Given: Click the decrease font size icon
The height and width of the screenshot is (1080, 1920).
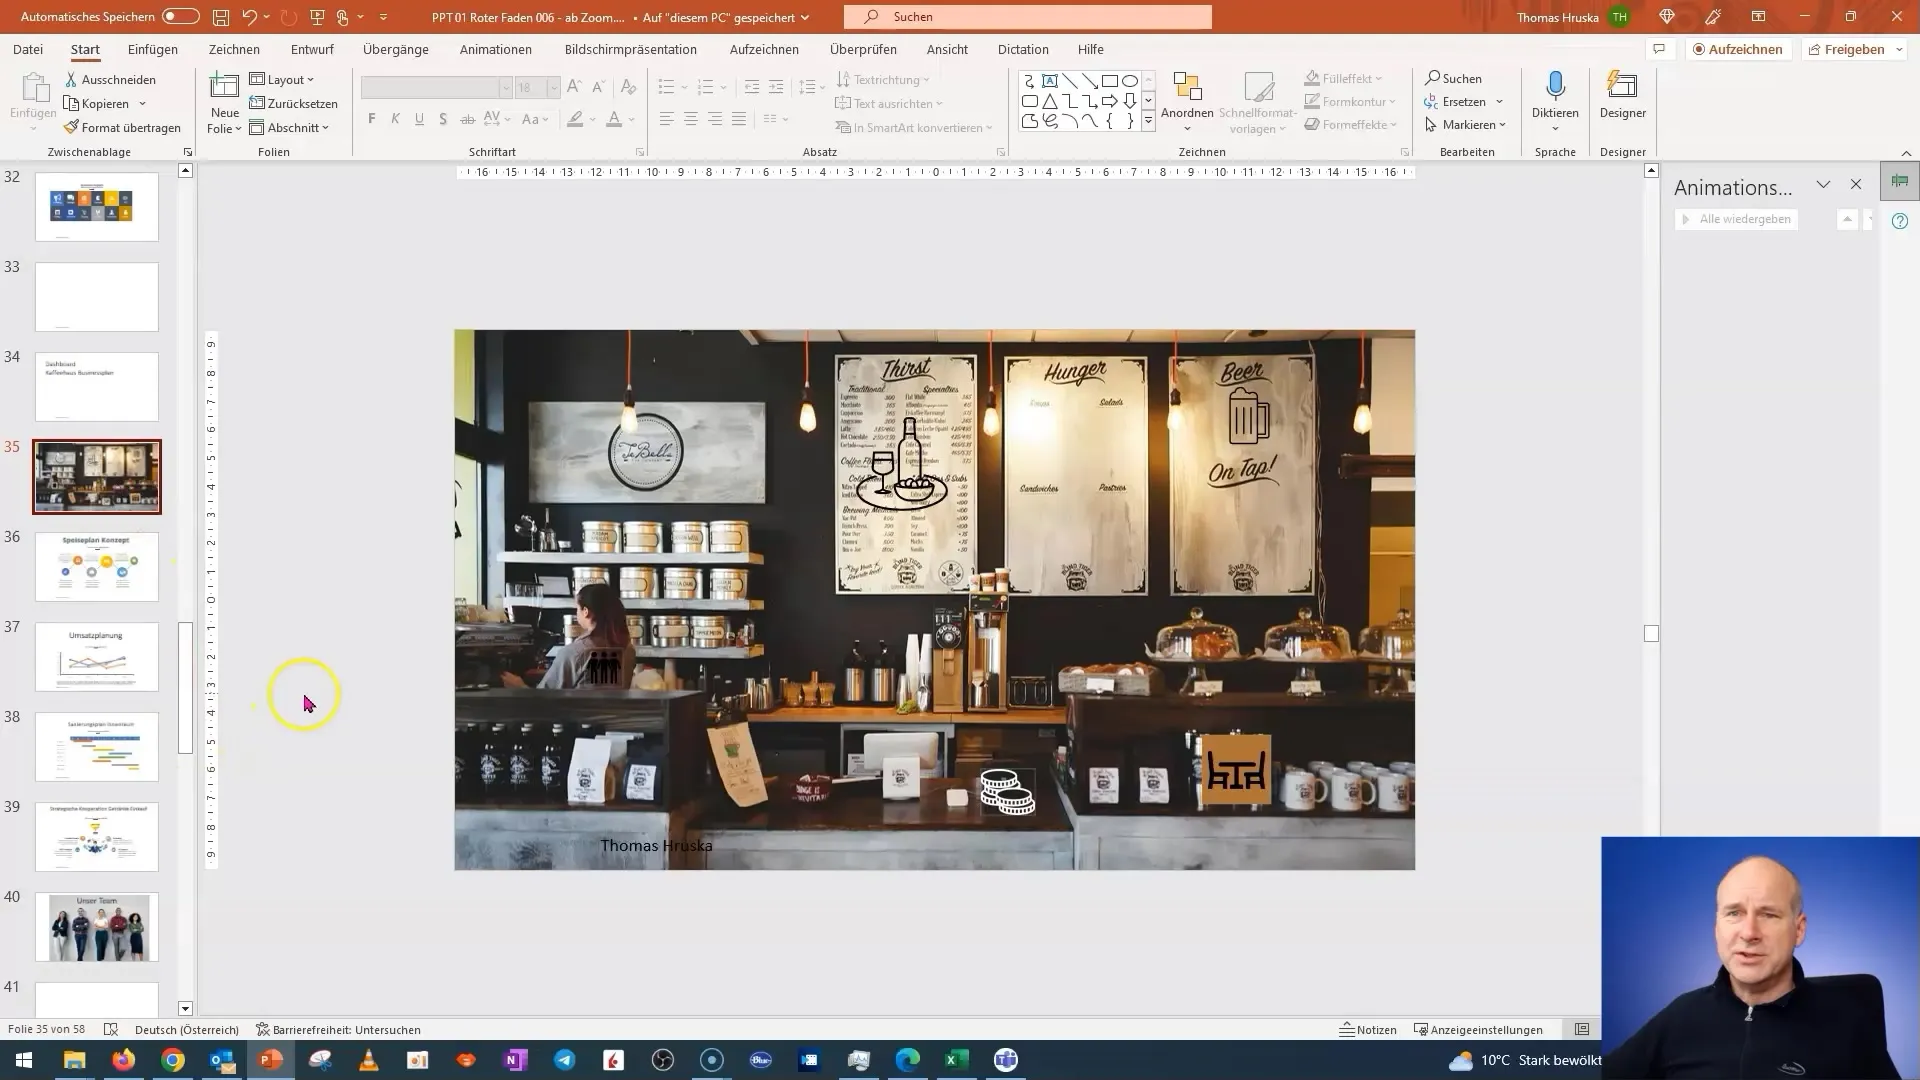Looking at the screenshot, I should 598,87.
